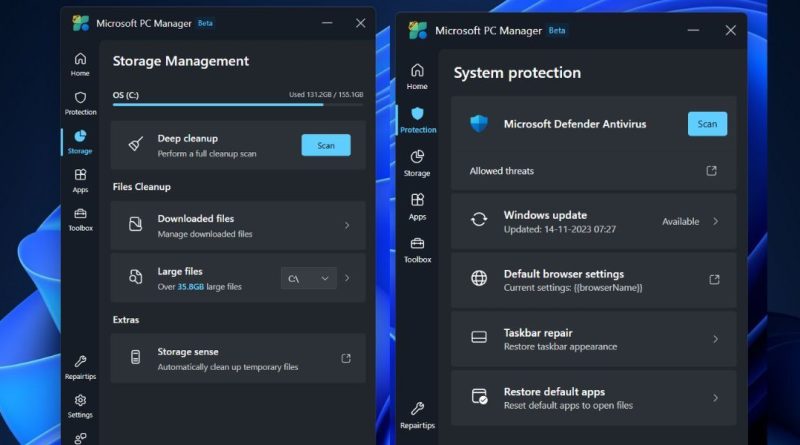Screen dimensions: 800x445
Task: Open Storage sense external link icon
Action: click(346, 358)
